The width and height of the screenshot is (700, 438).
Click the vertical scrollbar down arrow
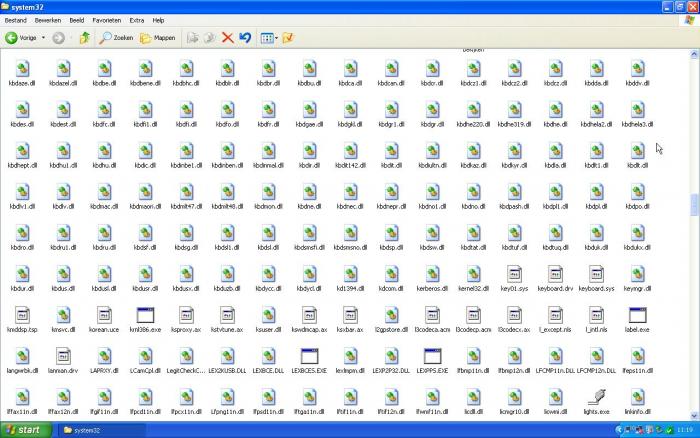(x=694, y=416)
